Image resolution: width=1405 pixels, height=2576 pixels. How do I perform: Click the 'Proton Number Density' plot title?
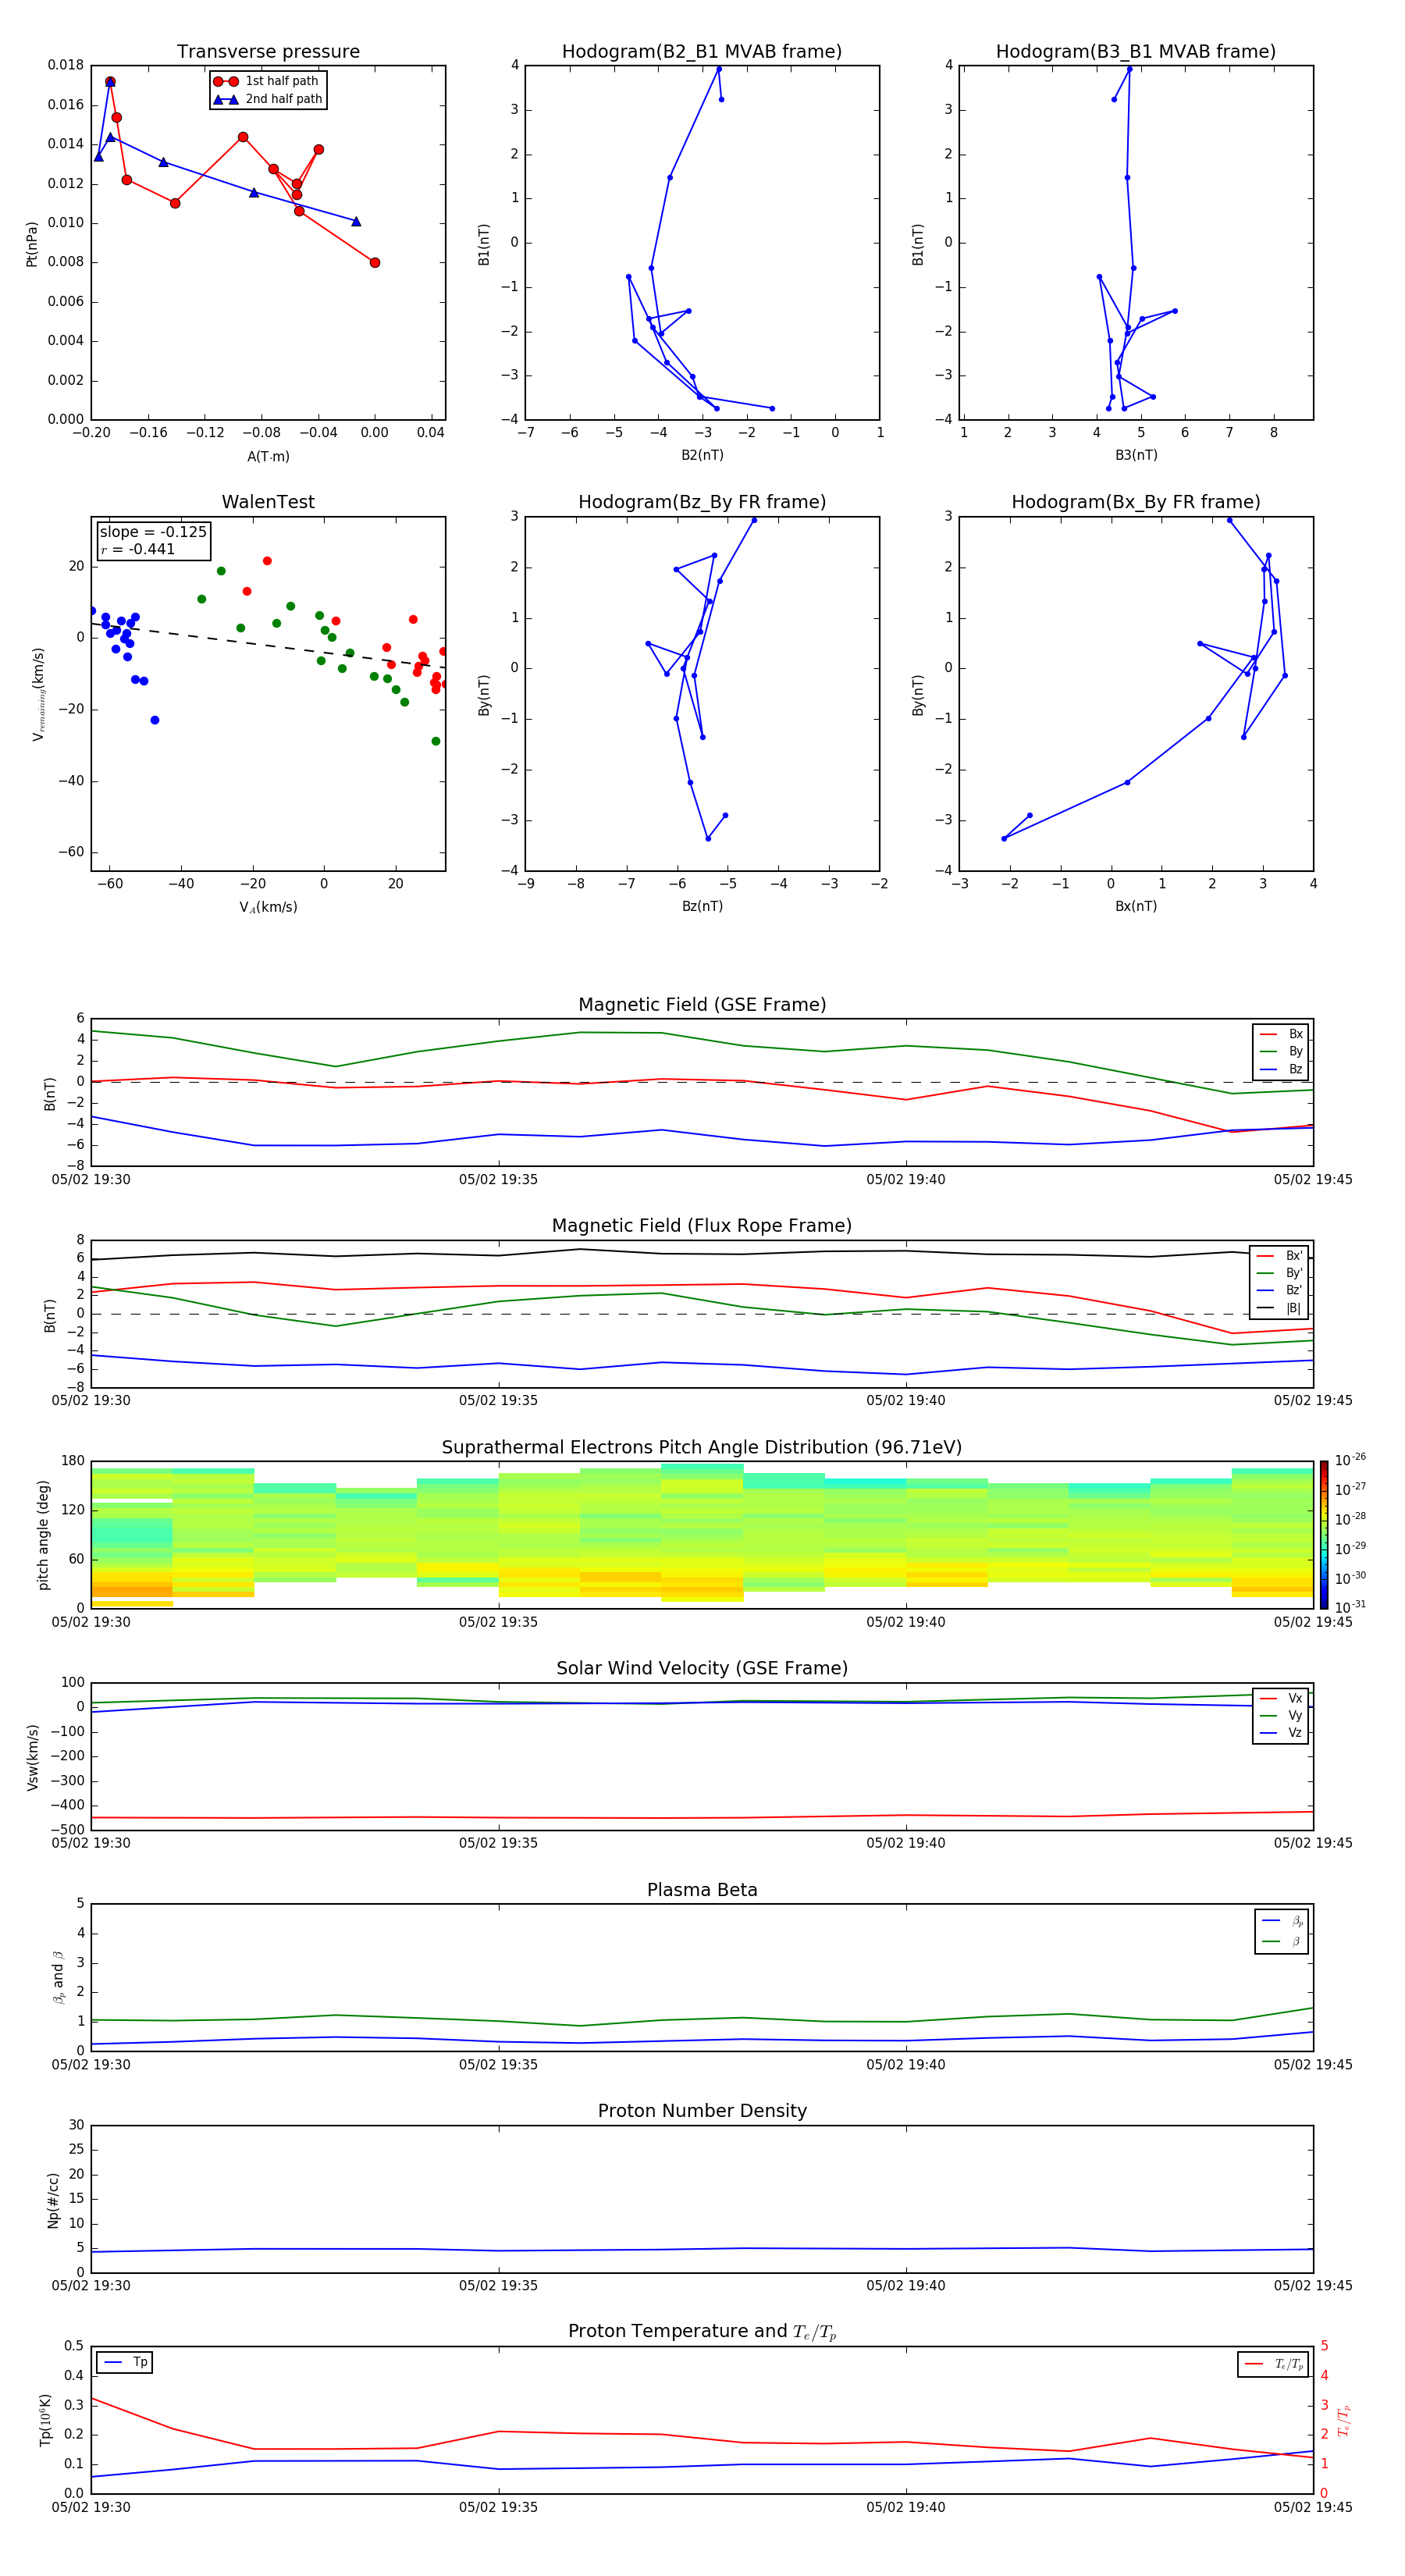[702, 2111]
